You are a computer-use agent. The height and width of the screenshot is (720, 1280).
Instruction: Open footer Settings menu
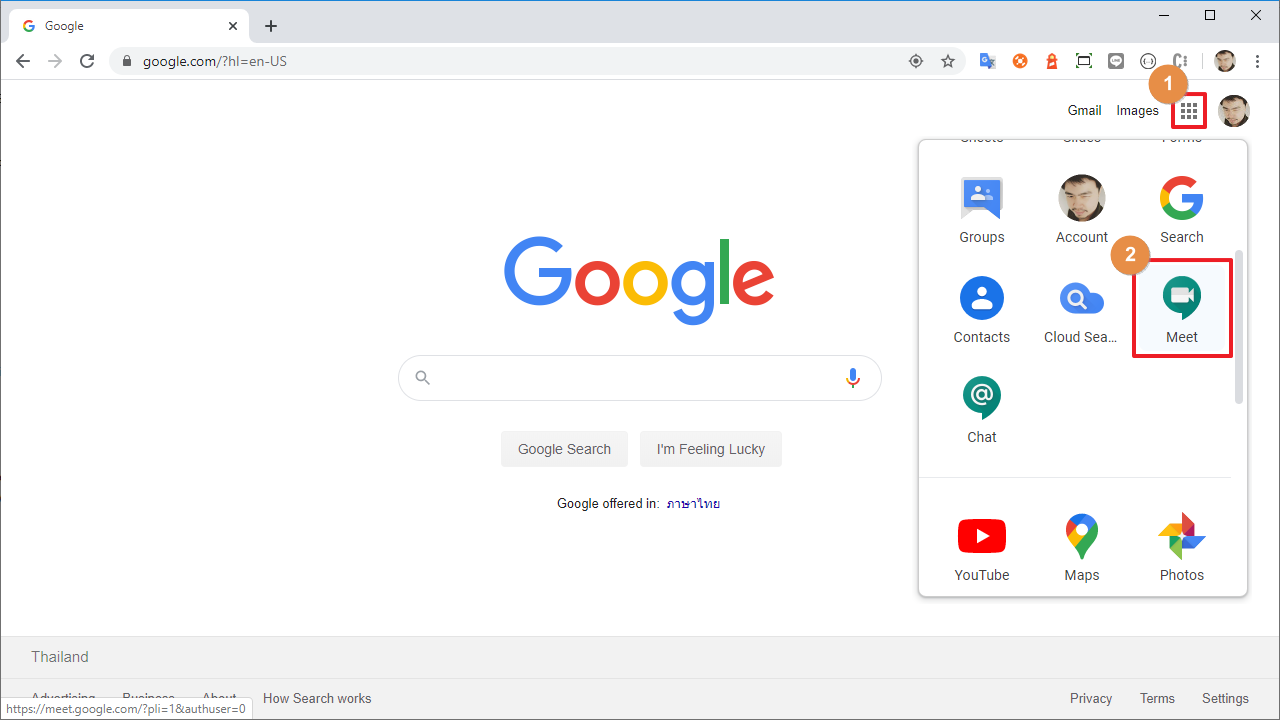point(1225,698)
